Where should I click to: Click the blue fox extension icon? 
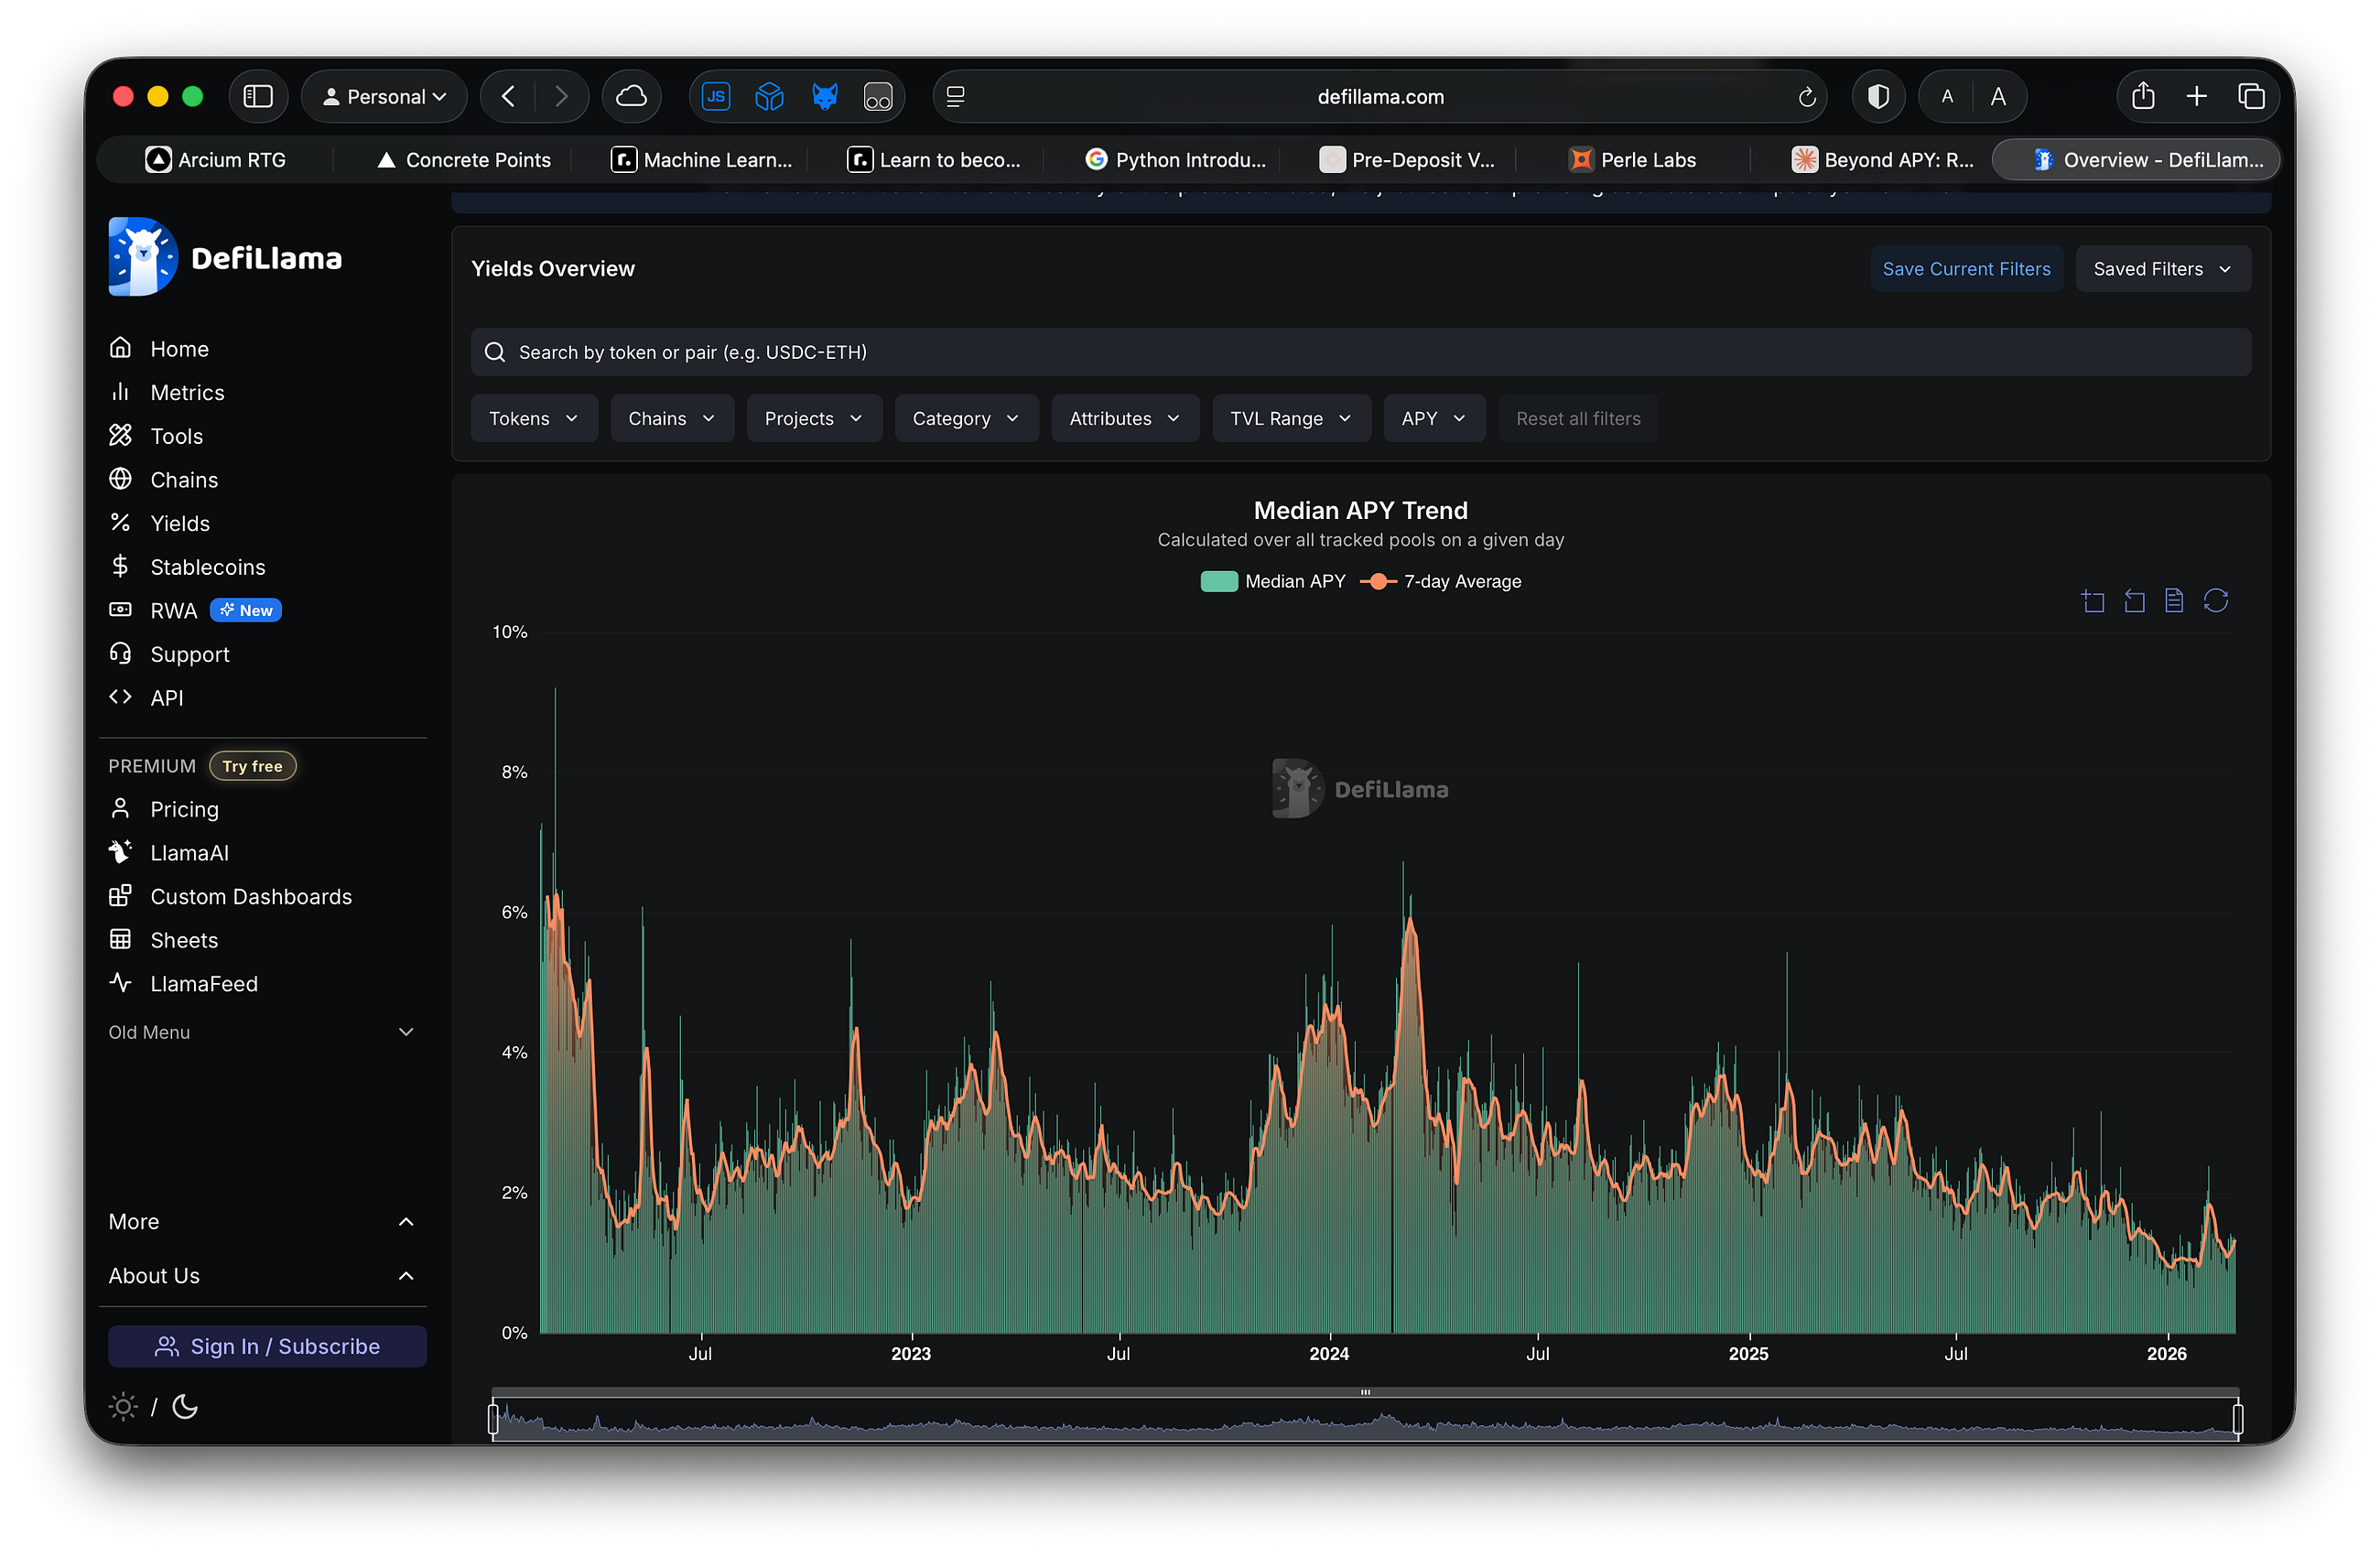(x=824, y=97)
